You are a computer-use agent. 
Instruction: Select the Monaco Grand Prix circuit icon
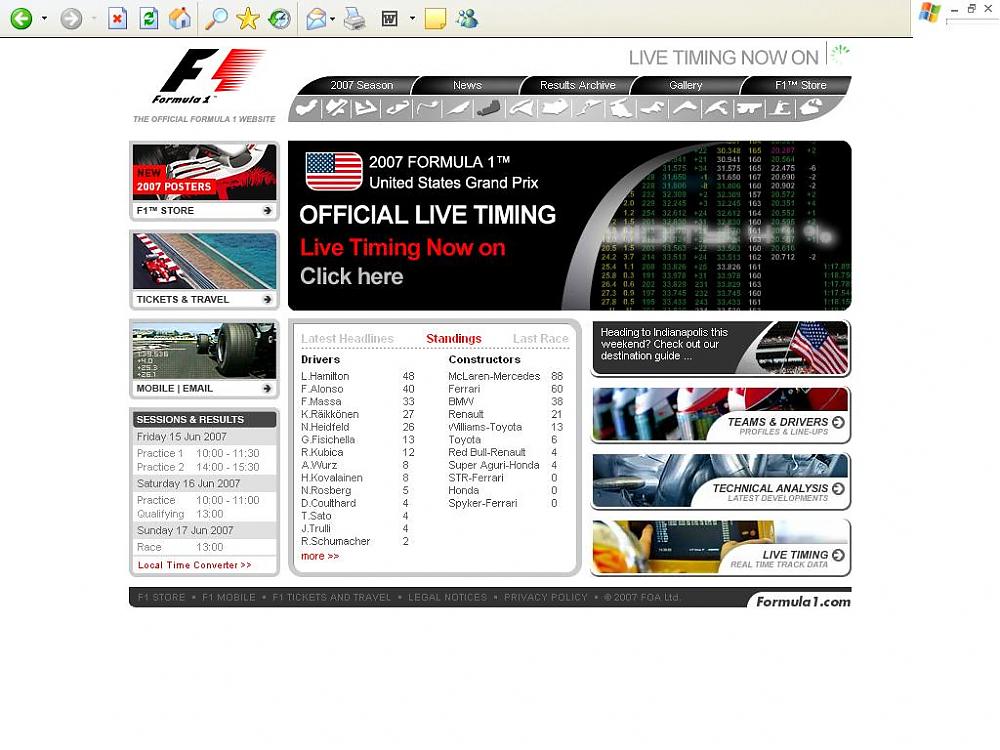coord(428,108)
